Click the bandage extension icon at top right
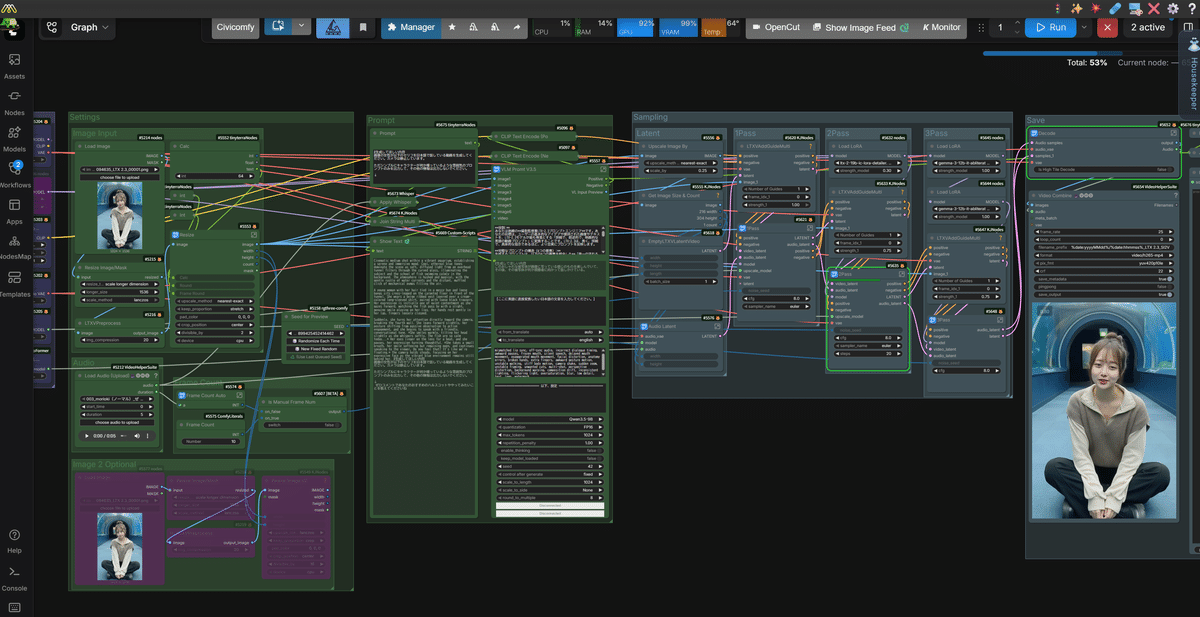Image resolution: width=1200 pixels, height=617 pixels. coord(1116,8)
